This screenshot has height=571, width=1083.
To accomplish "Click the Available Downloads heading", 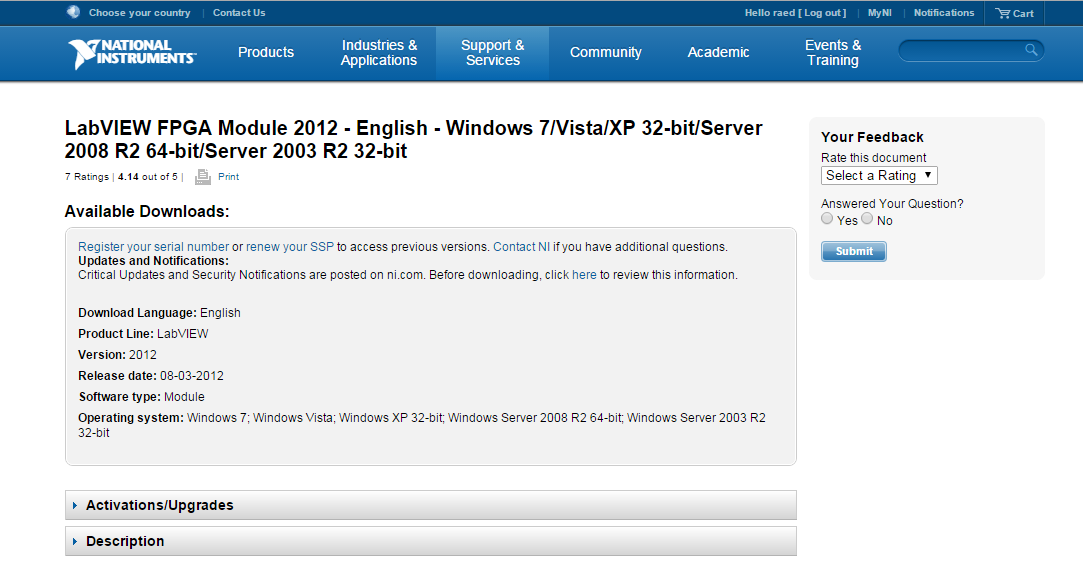I will 147,211.
